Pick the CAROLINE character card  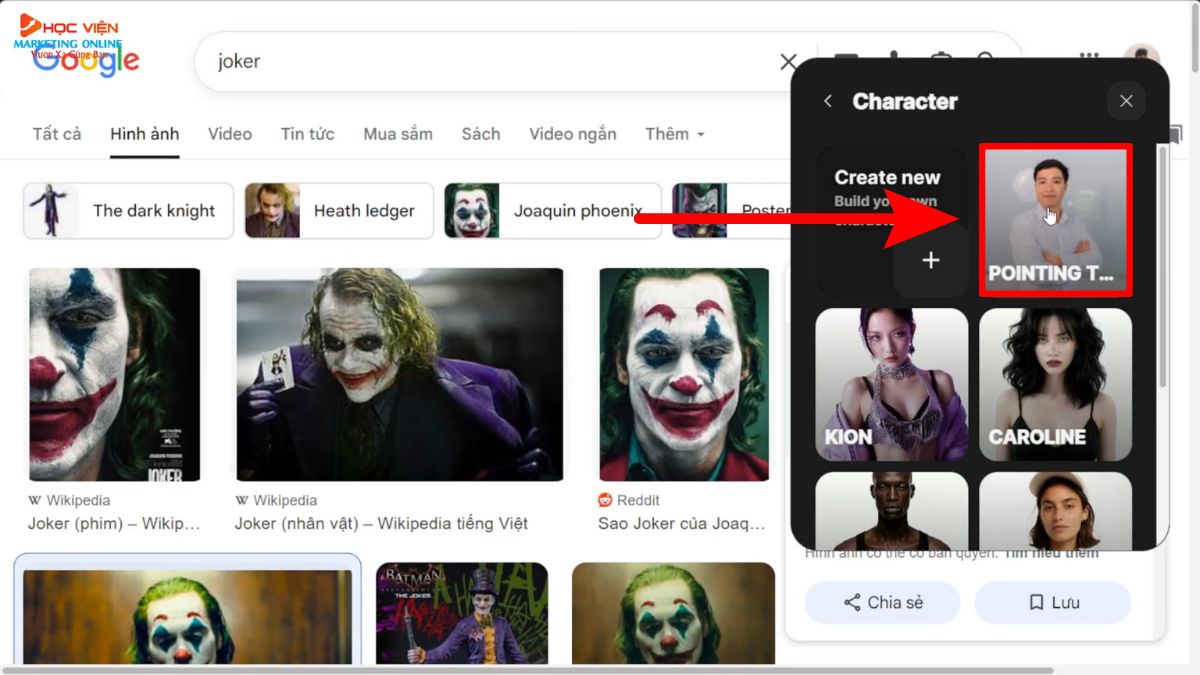[1055, 384]
